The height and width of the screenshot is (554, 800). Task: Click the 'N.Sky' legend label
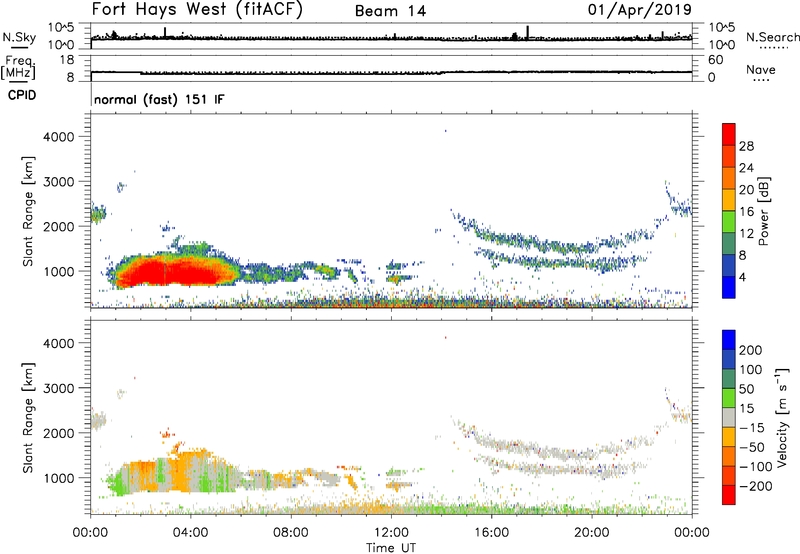[19, 37]
